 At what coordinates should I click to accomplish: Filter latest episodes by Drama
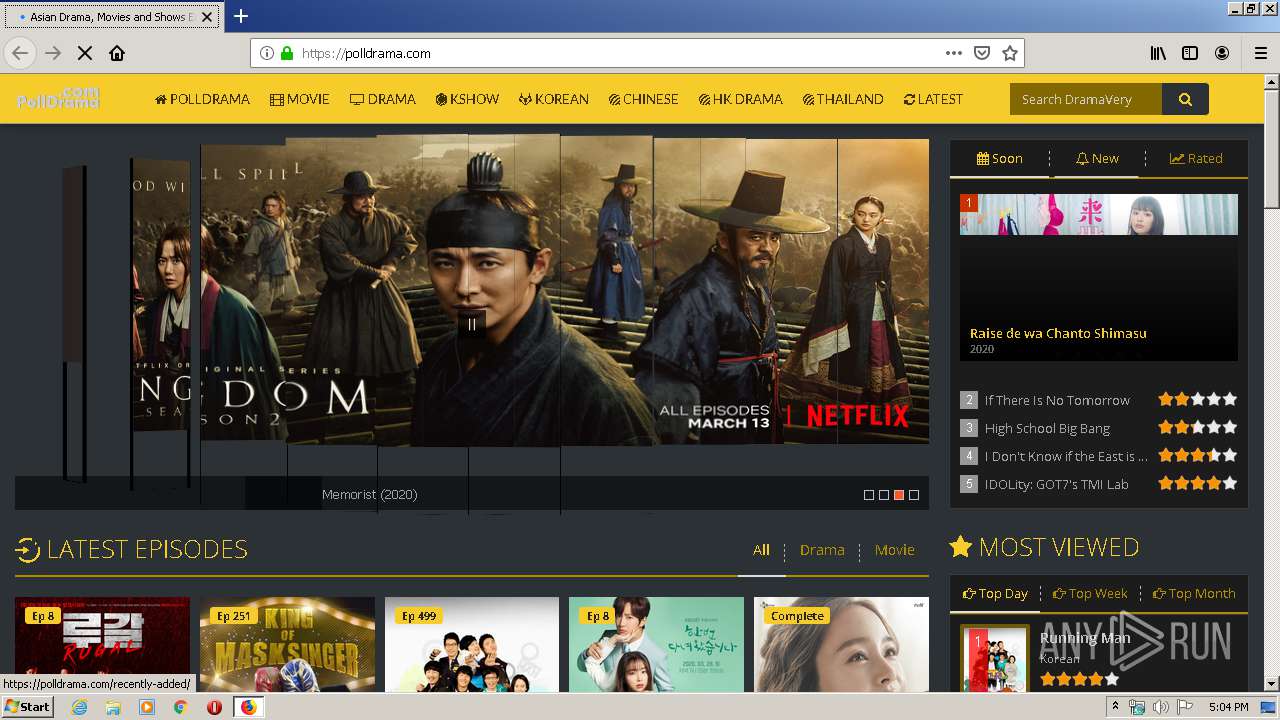pyautogui.click(x=822, y=549)
